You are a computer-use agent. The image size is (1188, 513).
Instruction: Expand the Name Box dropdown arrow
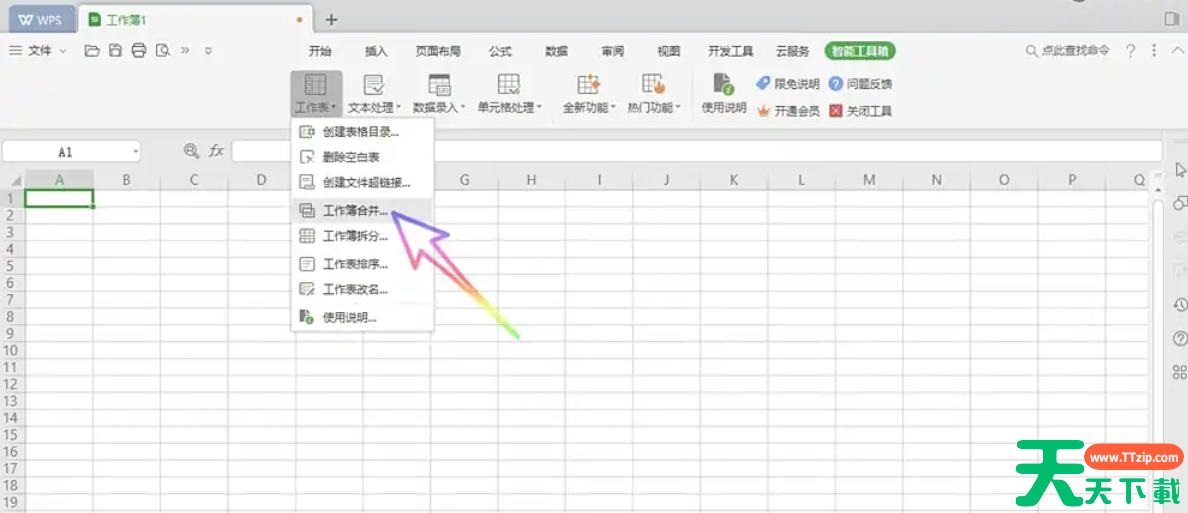(x=135, y=152)
